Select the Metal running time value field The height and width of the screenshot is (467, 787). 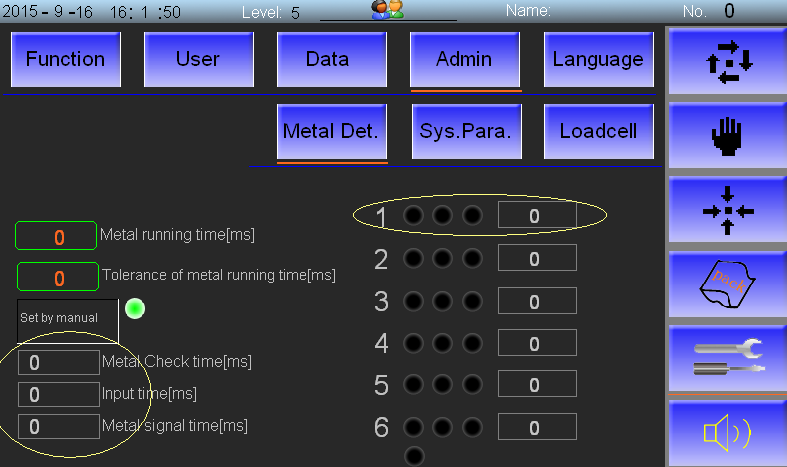56,236
